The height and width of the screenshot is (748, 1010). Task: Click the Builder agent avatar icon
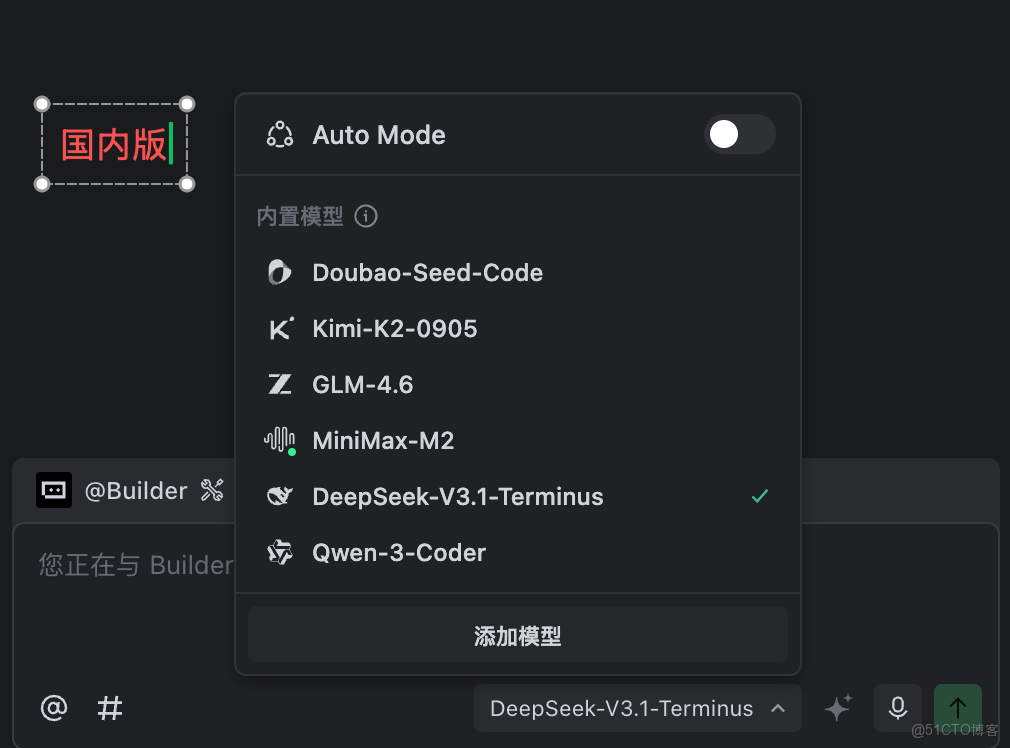pyautogui.click(x=54, y=490)
